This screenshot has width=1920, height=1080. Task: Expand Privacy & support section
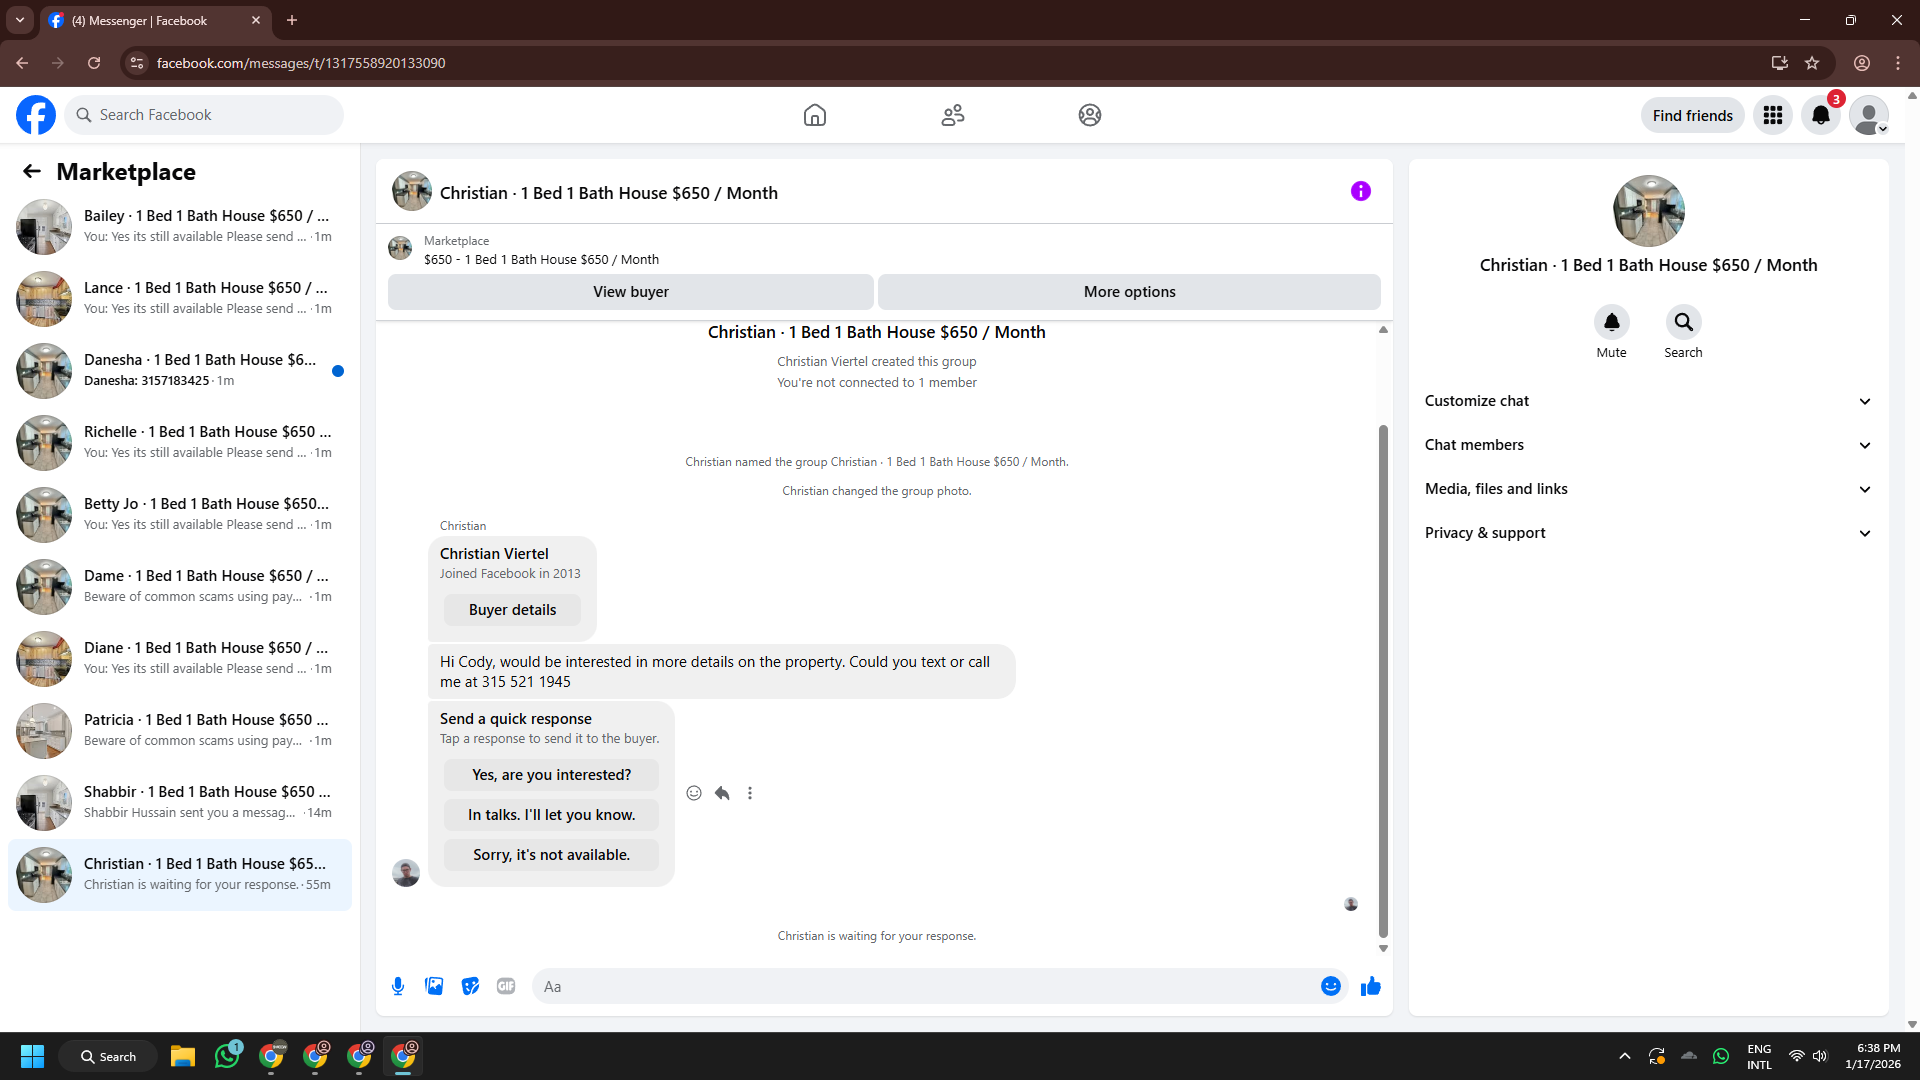1647,533
